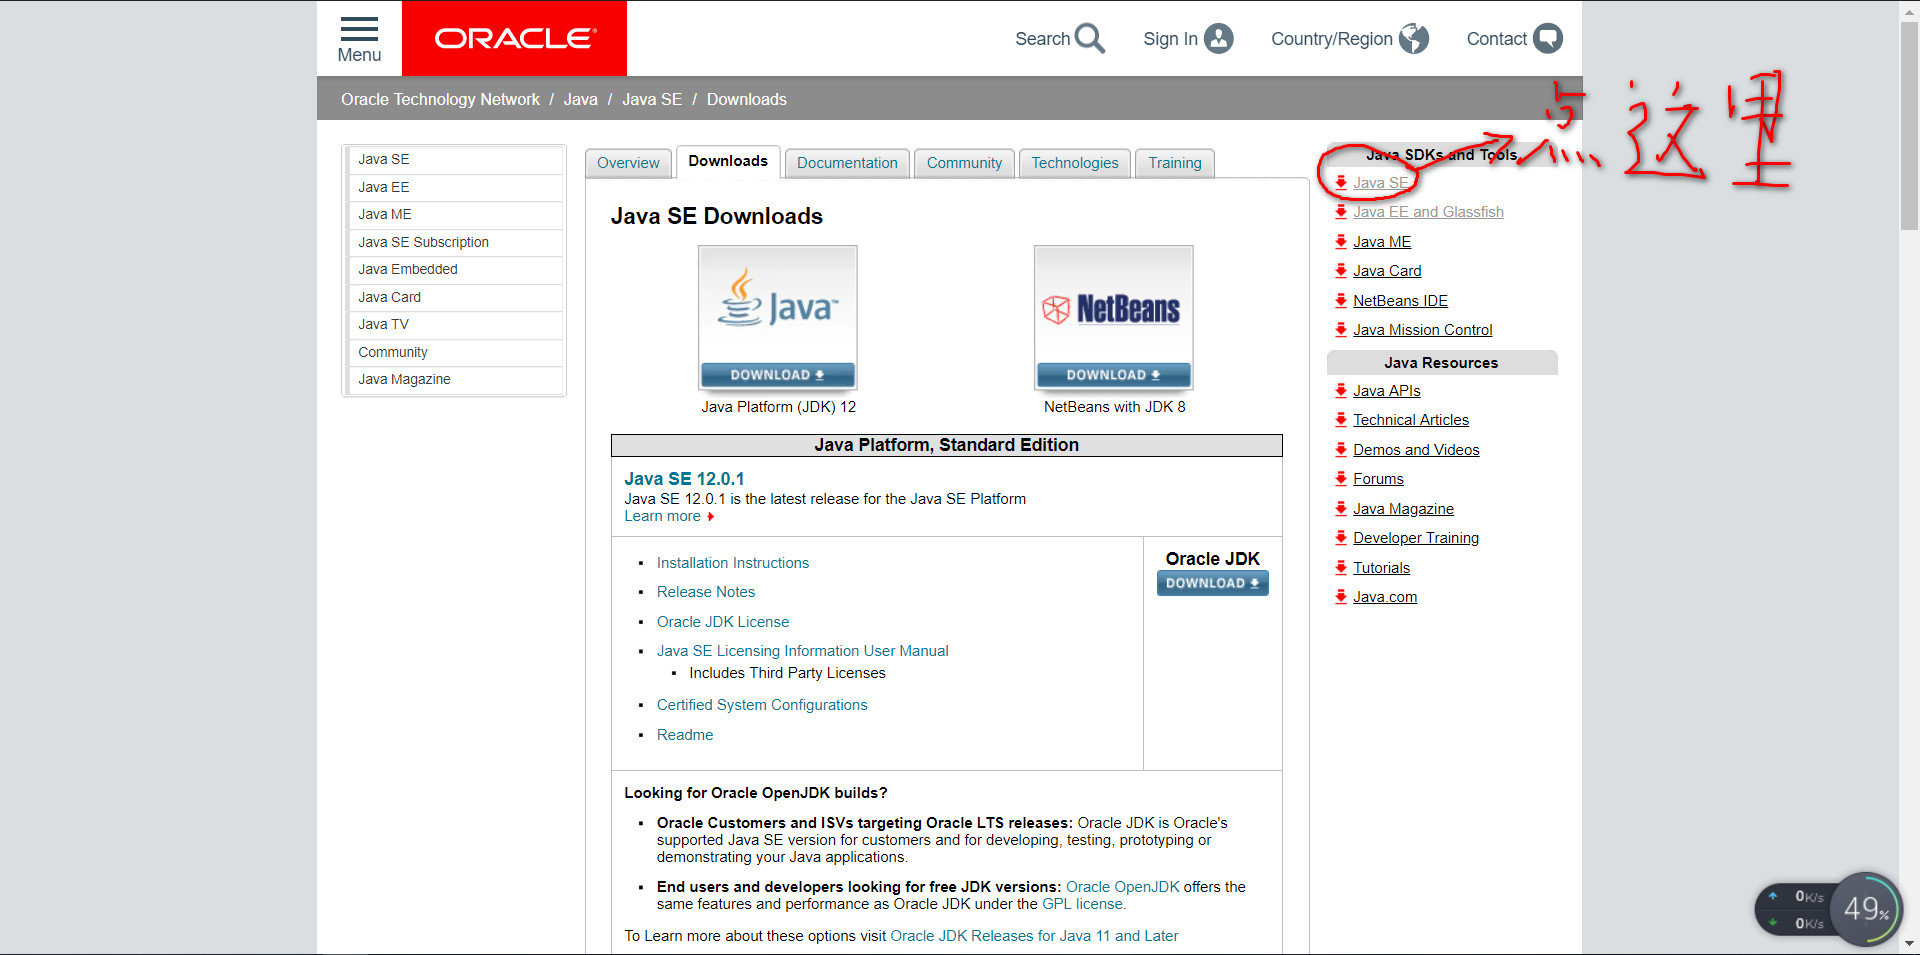Click the red icon beside Java APIs
1920x955 pixels.
pyautogui.click(x=1341, y=390)
